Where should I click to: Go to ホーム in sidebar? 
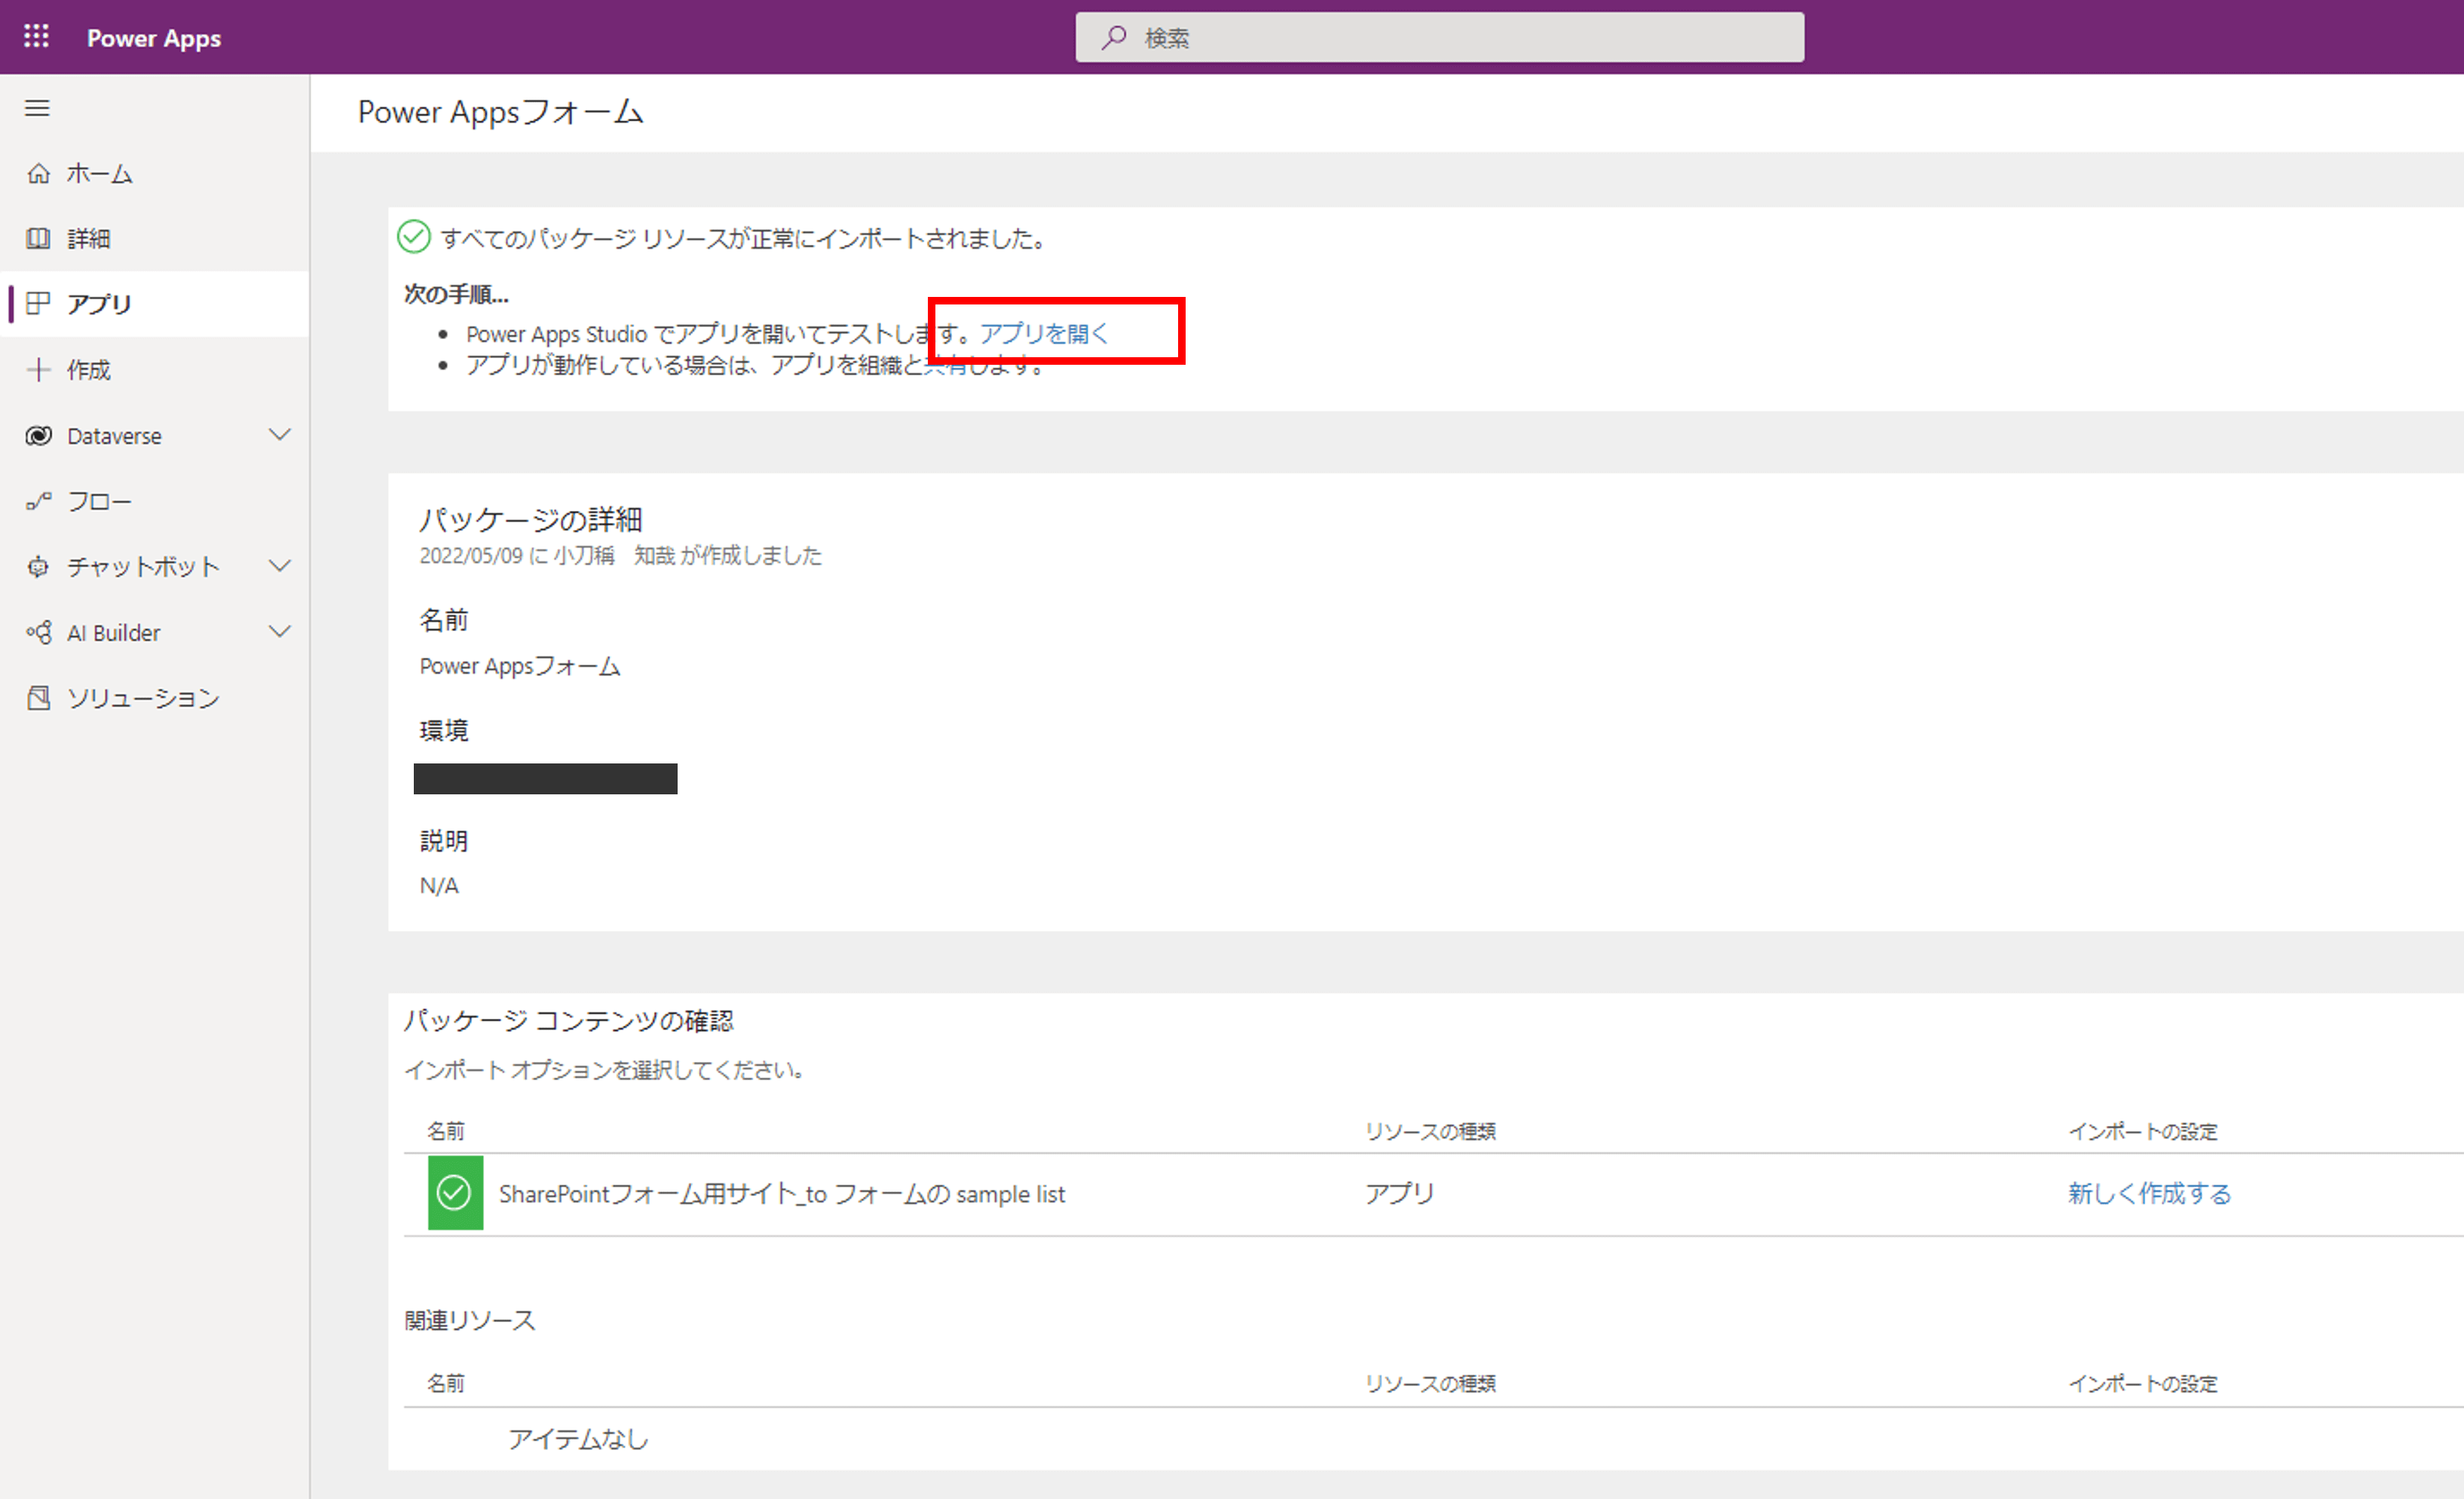(155, 174)
